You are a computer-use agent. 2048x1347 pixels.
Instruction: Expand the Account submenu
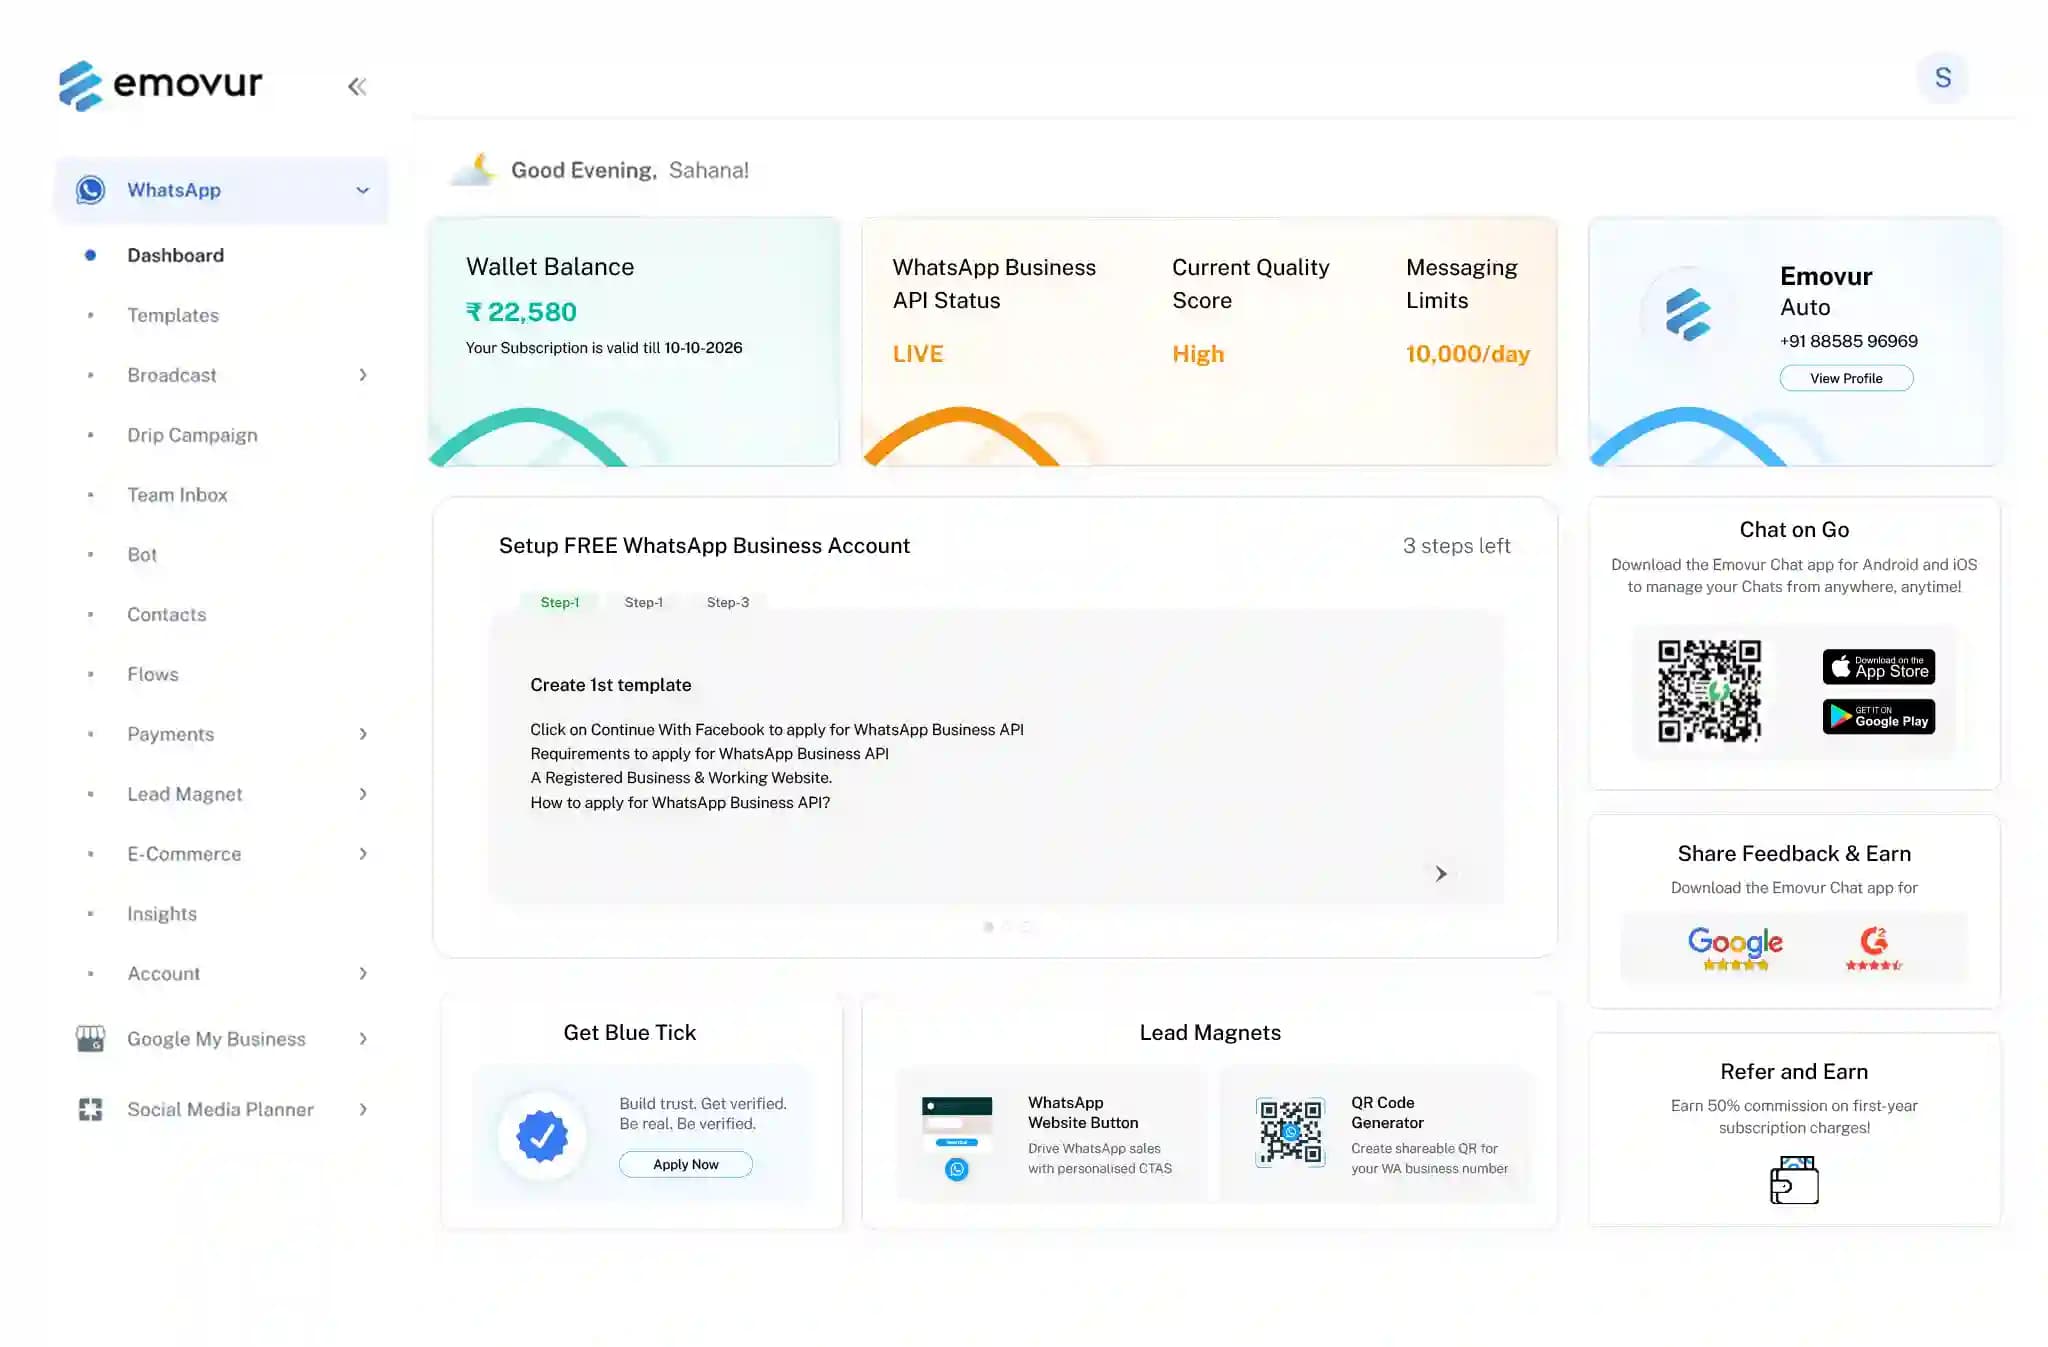(363, 973)
